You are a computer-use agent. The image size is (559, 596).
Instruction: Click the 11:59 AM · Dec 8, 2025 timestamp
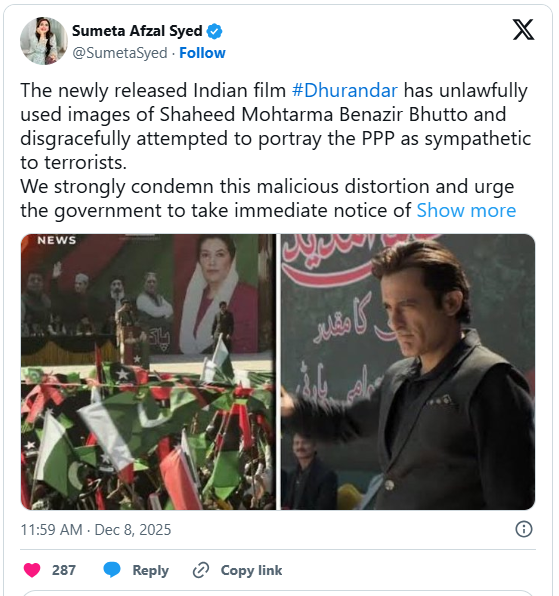(x=96, y=529)
